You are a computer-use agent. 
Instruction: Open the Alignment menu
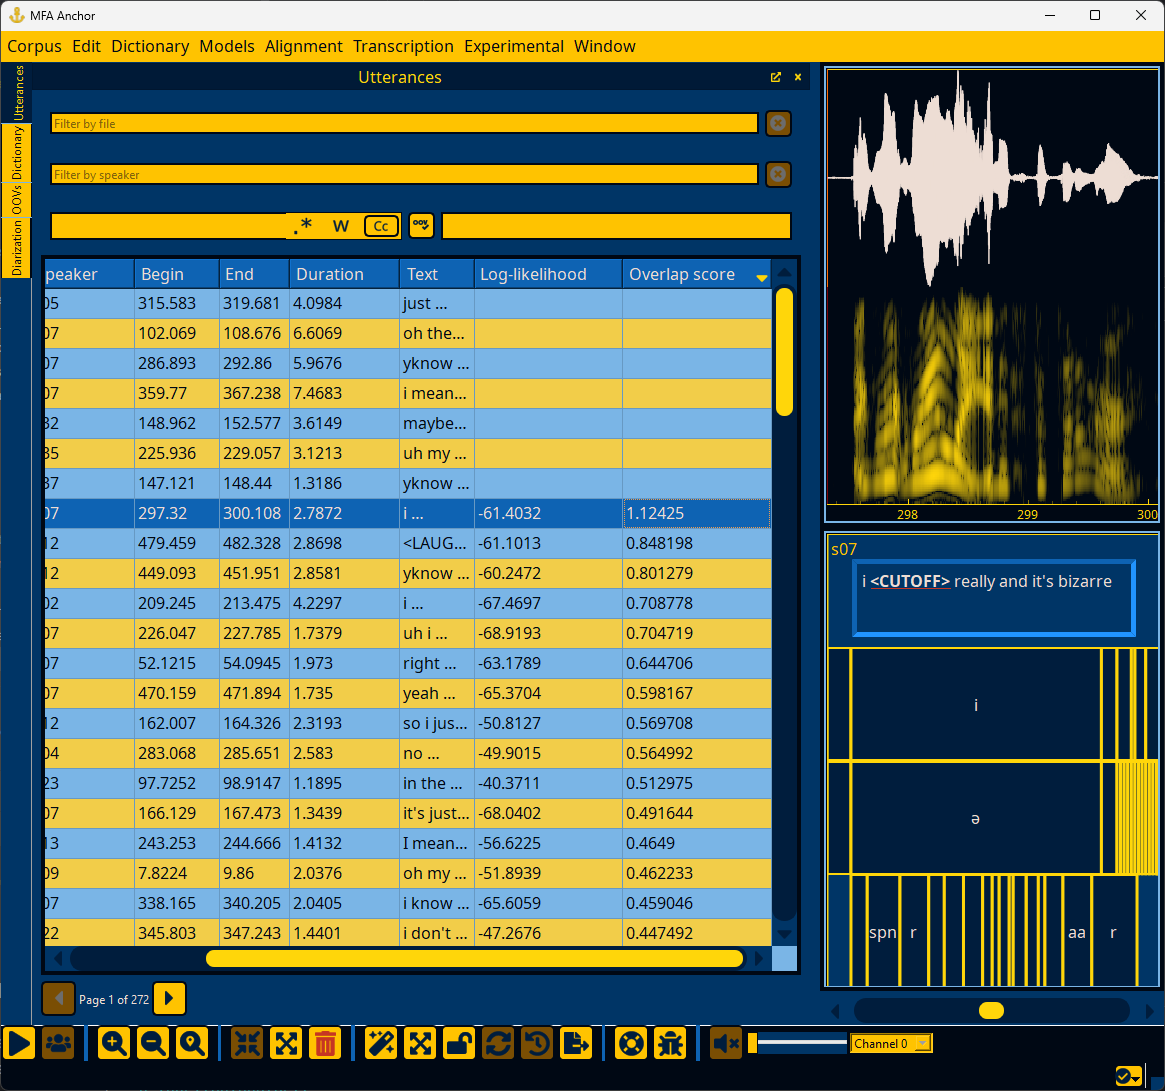pyautogui.click(x=304, y=46)
